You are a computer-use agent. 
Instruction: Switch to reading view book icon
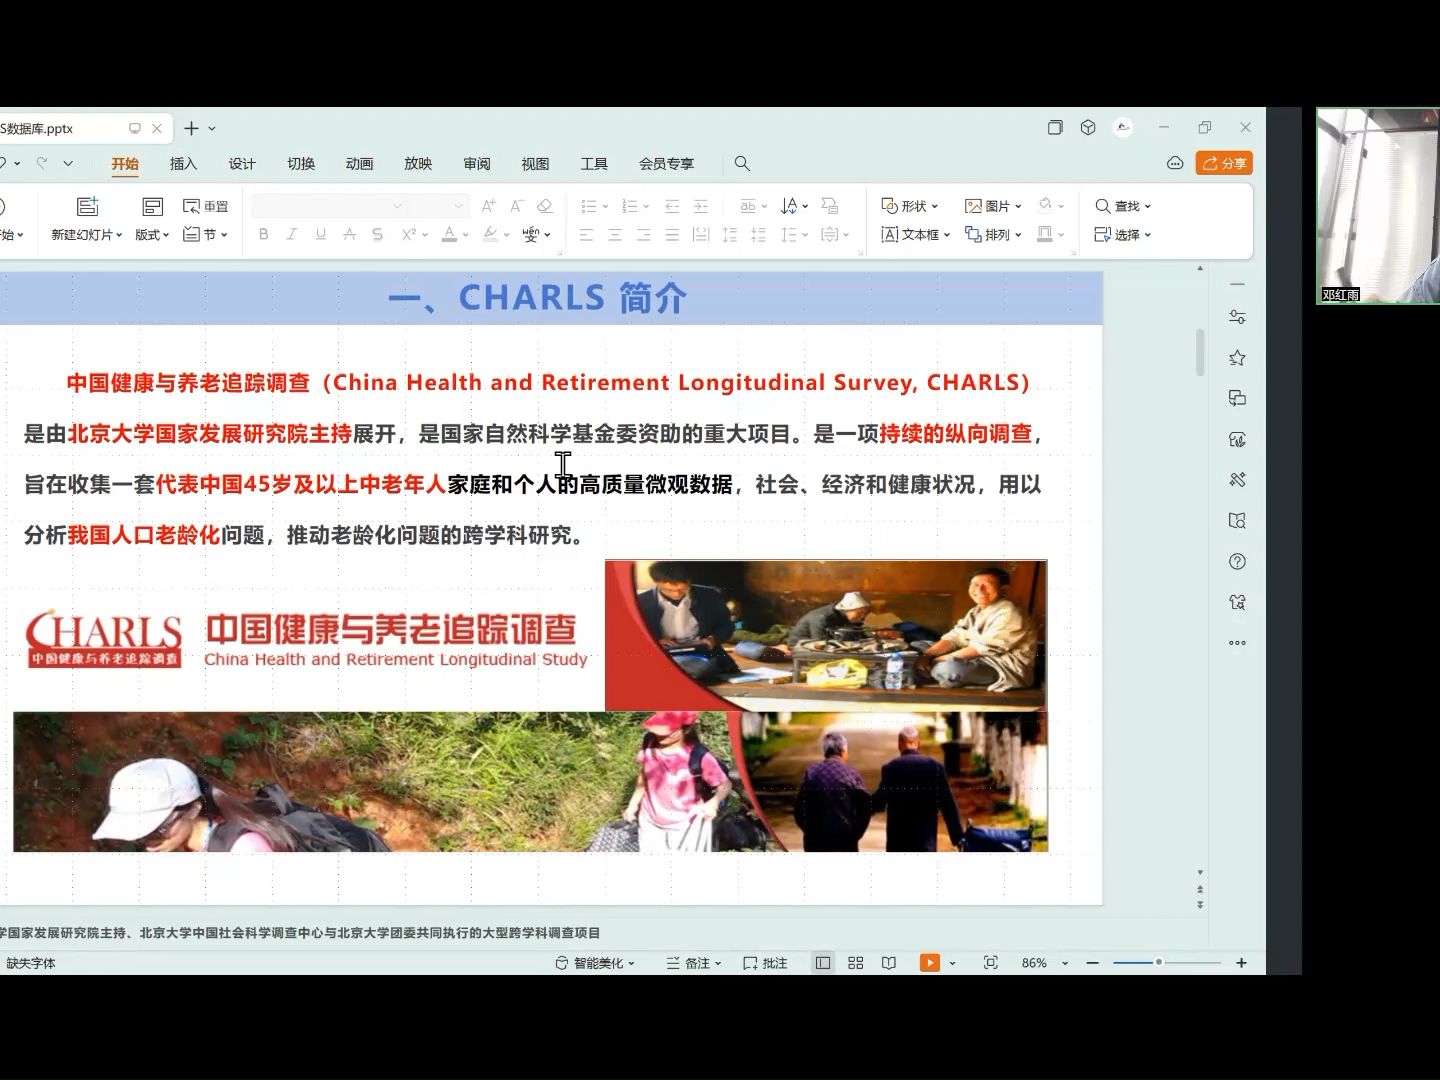tap(889, 963)
